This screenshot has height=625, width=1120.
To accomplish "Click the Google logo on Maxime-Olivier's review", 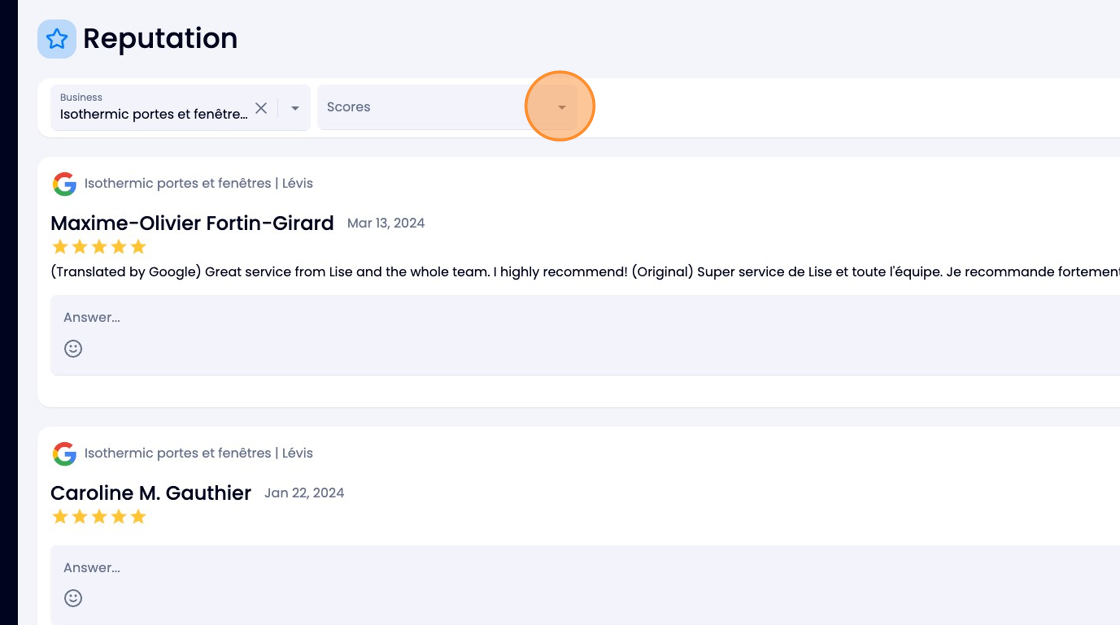I will tap(64, 184).
